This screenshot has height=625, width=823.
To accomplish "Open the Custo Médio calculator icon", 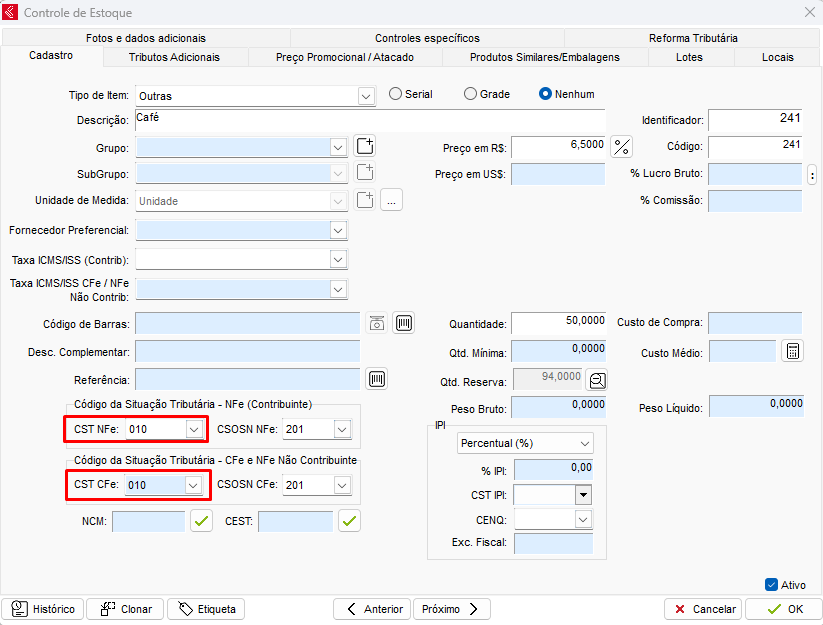I will click(792, 352).
